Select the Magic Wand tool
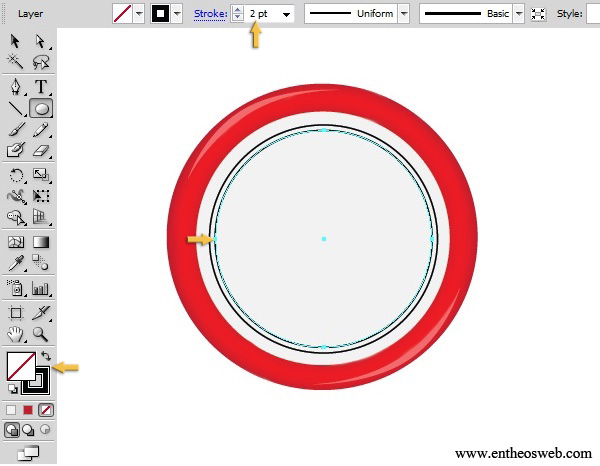This screenshot has height=466, width=600. point(15,62)
